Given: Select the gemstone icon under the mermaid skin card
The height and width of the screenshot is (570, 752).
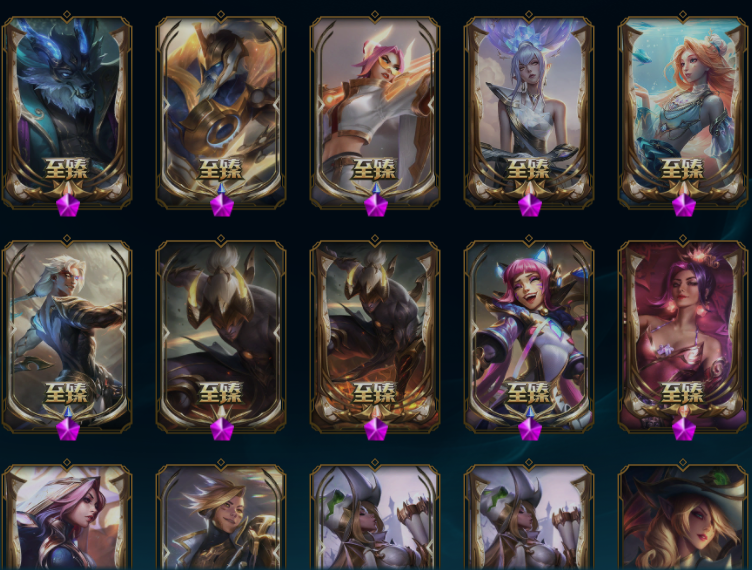Looking at the screenshot, I should click(683, 206).
